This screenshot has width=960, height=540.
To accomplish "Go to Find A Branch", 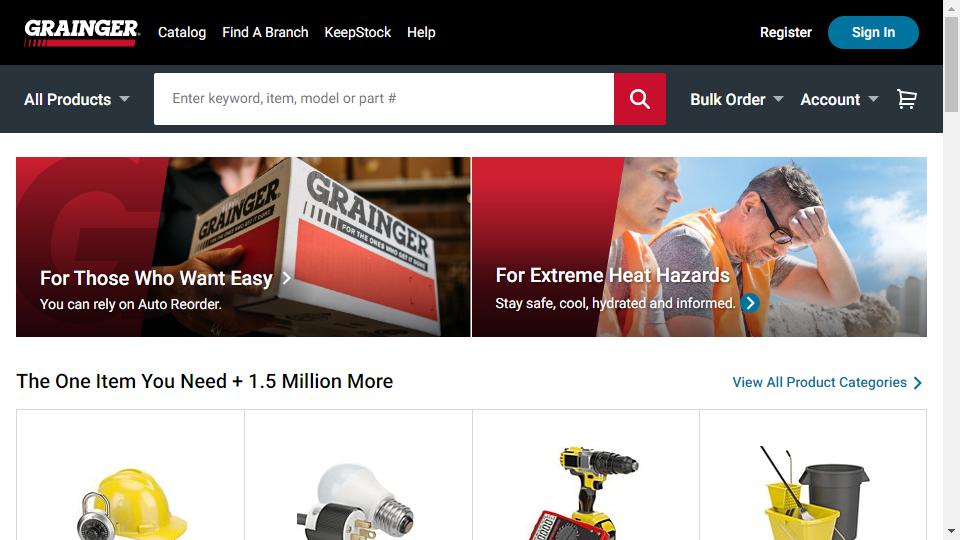I will tap(265, 32).
